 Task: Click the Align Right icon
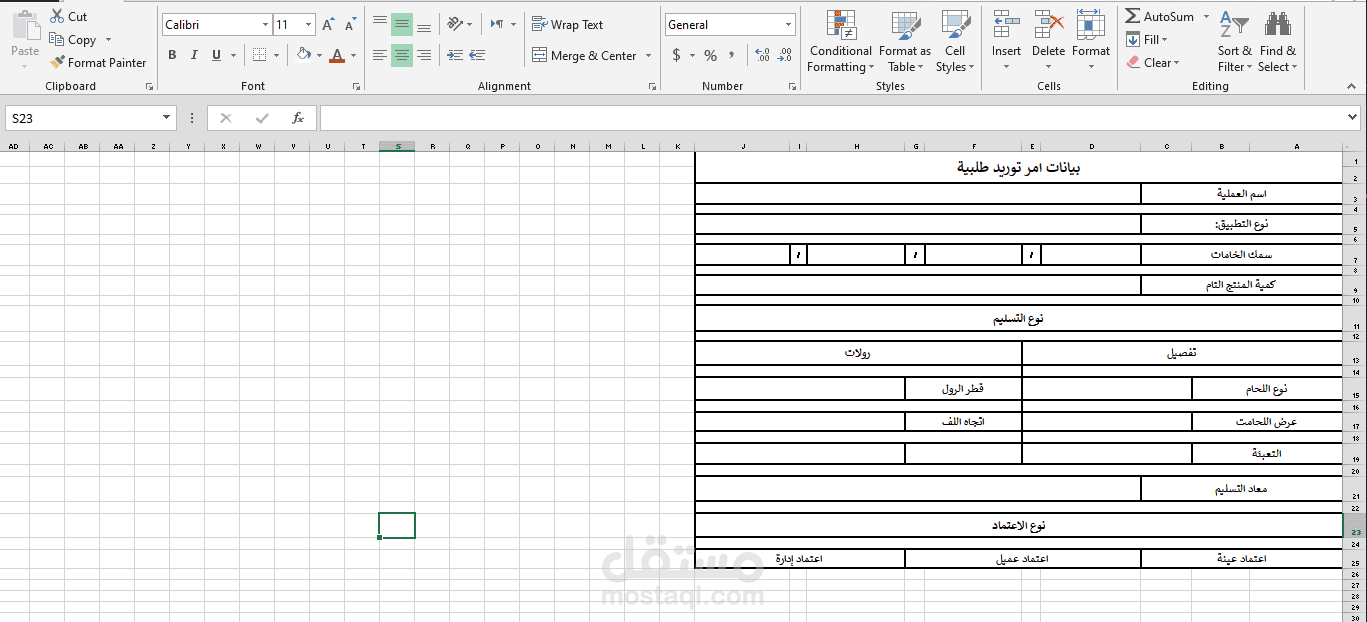coord(424,55)
